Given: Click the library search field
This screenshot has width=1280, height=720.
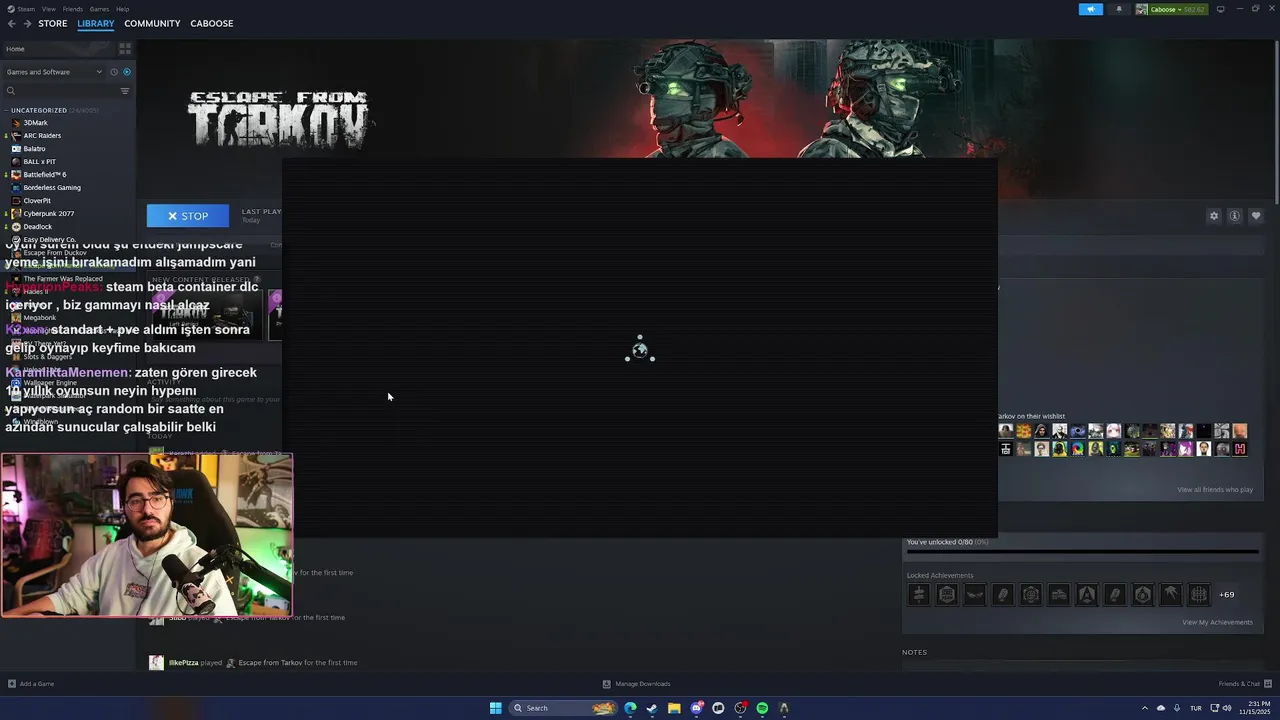Looking at the screenshot, I should pyautogui.click(x=60, y=91).
